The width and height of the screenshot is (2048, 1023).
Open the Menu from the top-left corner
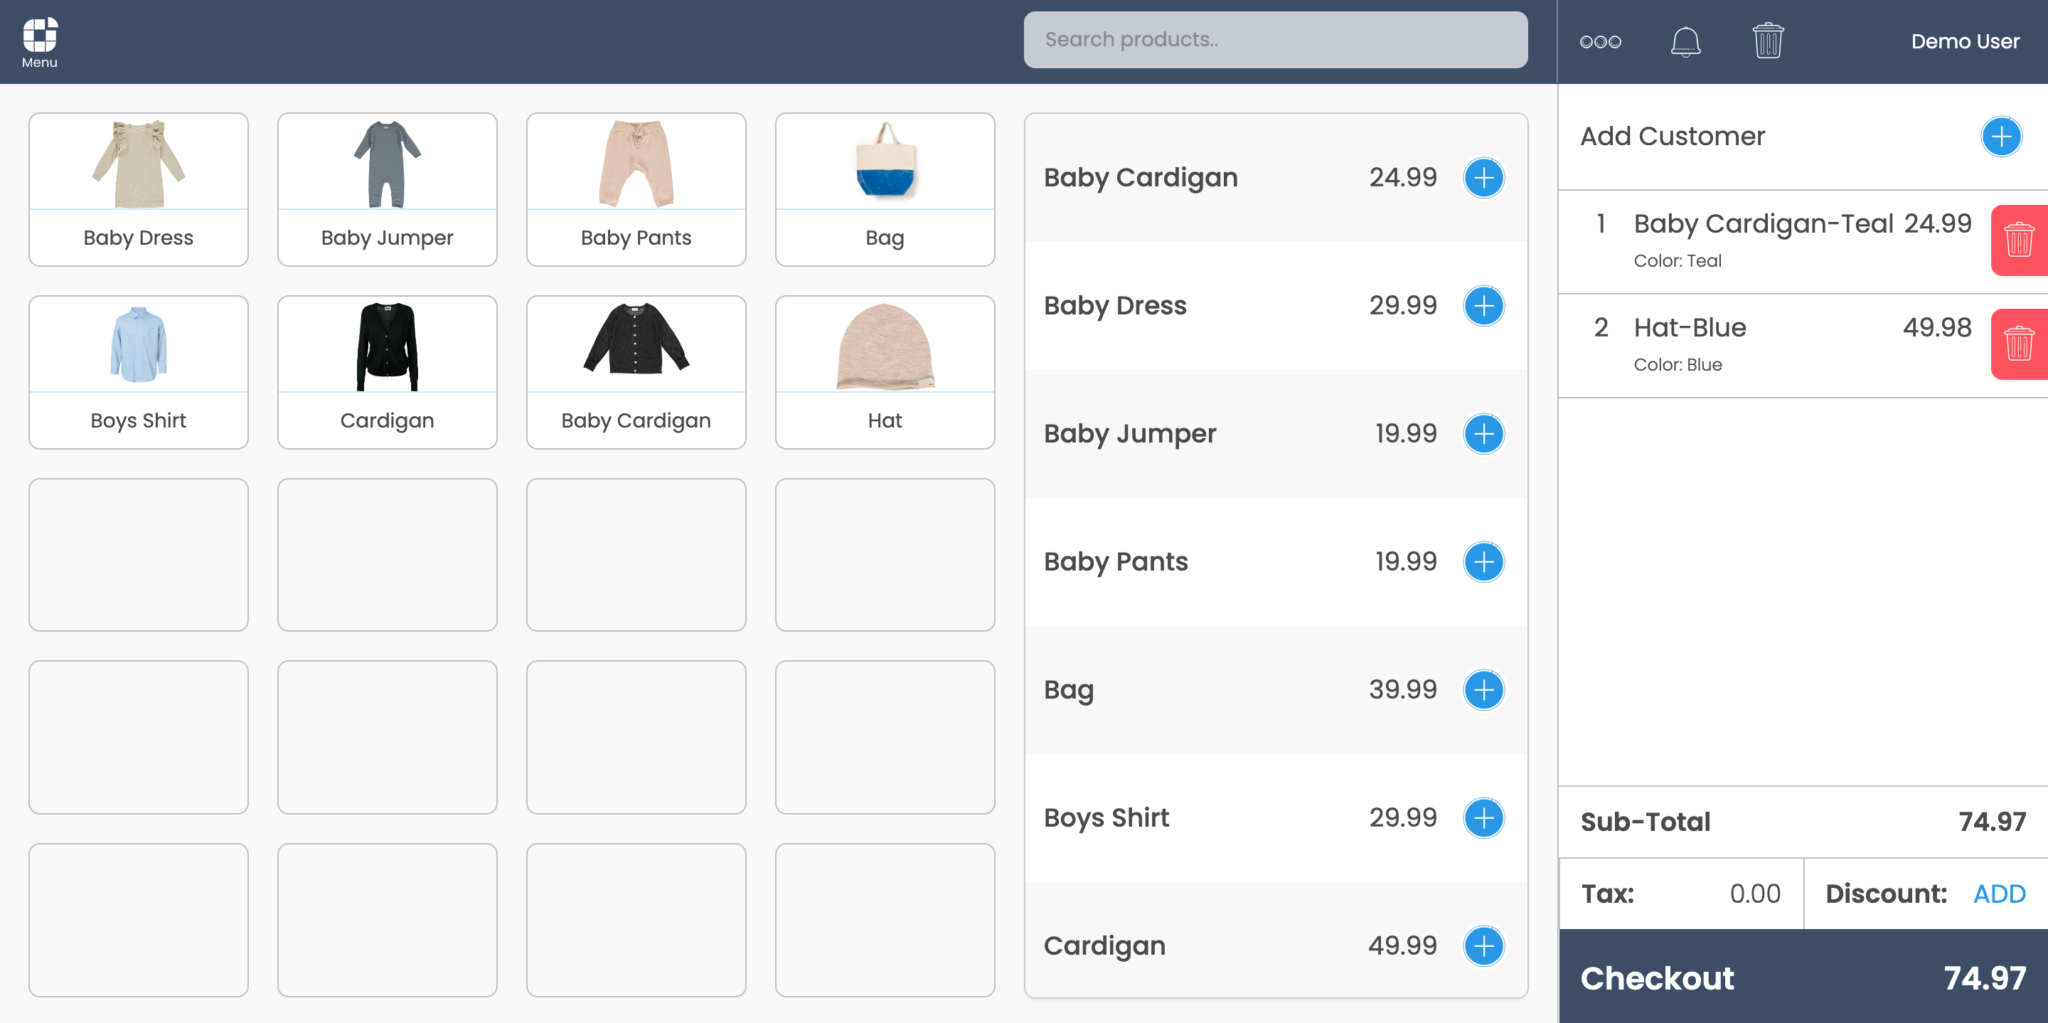pos(40,40)
